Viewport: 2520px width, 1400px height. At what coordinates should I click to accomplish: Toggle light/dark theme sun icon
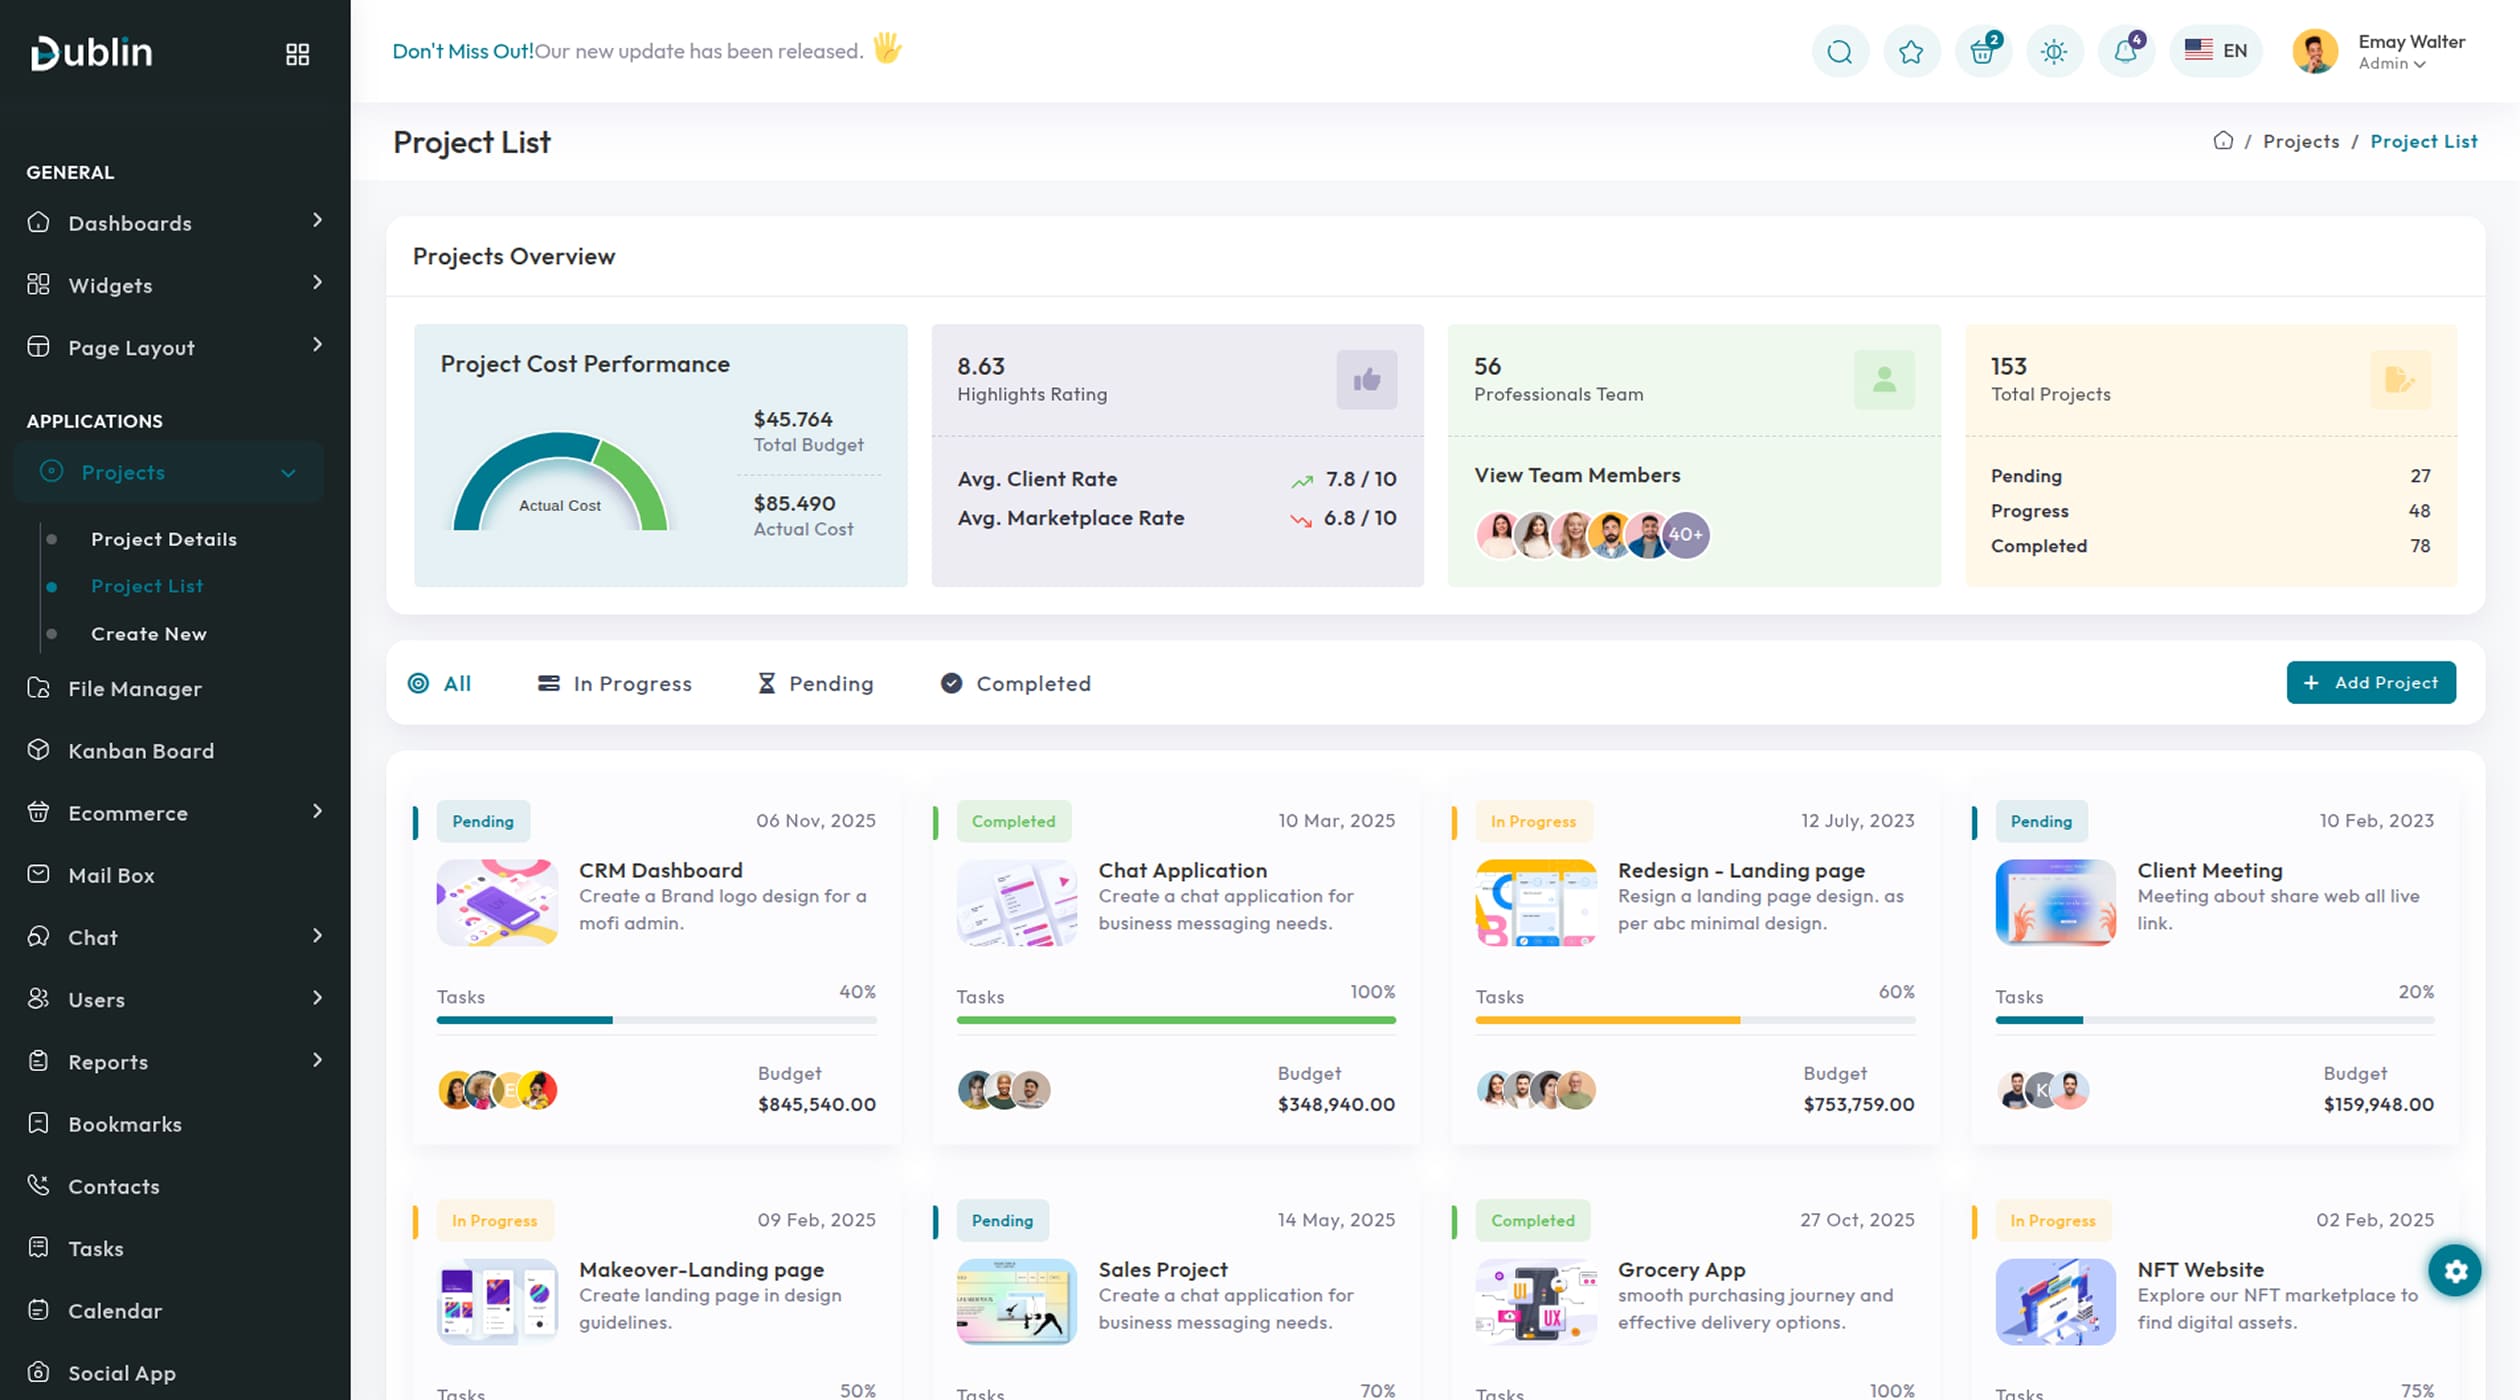[2054, 51]
